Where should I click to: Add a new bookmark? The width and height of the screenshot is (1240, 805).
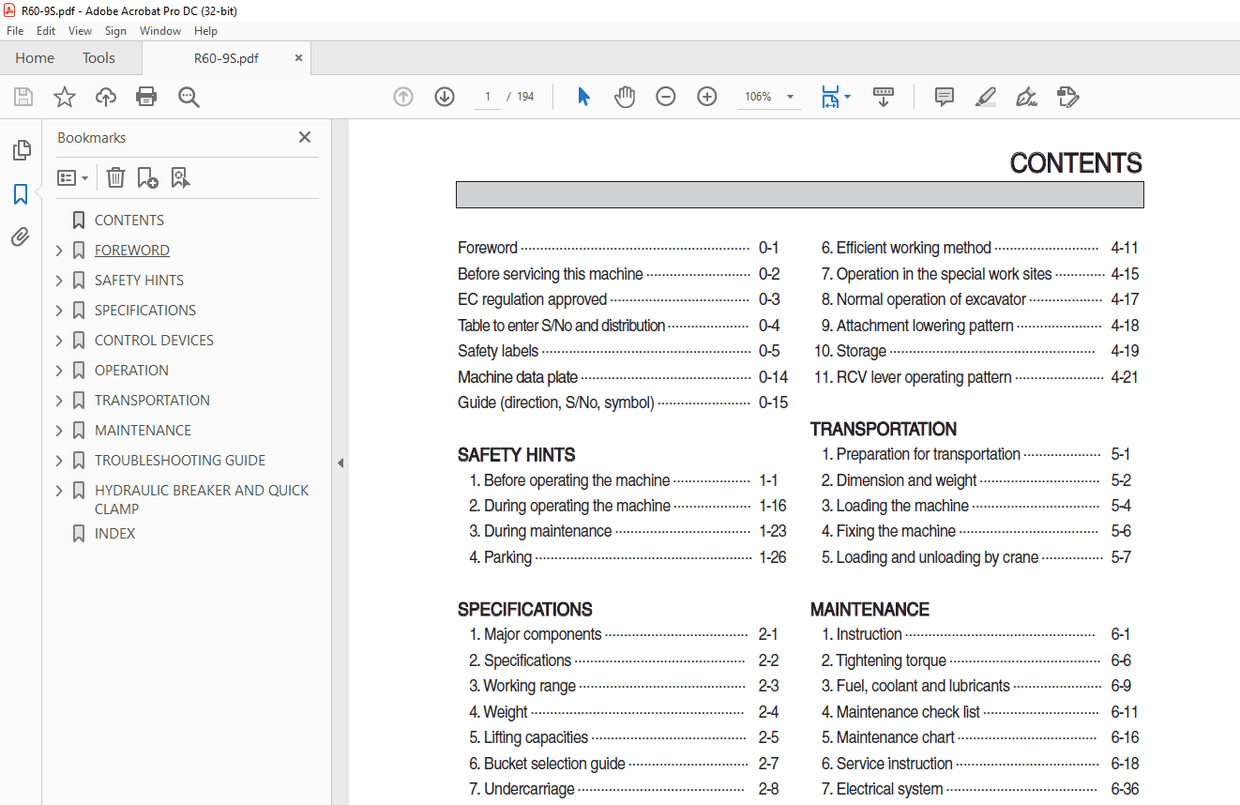coord(148,177)
